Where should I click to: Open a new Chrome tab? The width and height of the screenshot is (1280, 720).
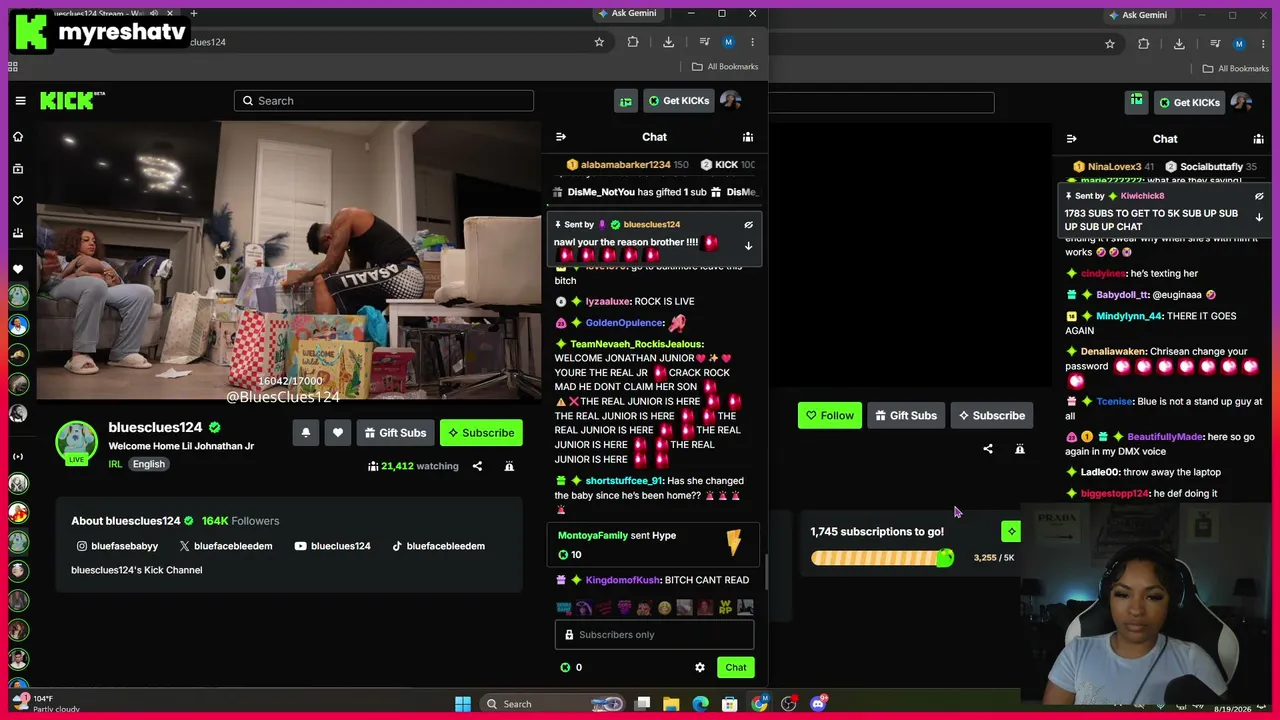click(193, 14)
